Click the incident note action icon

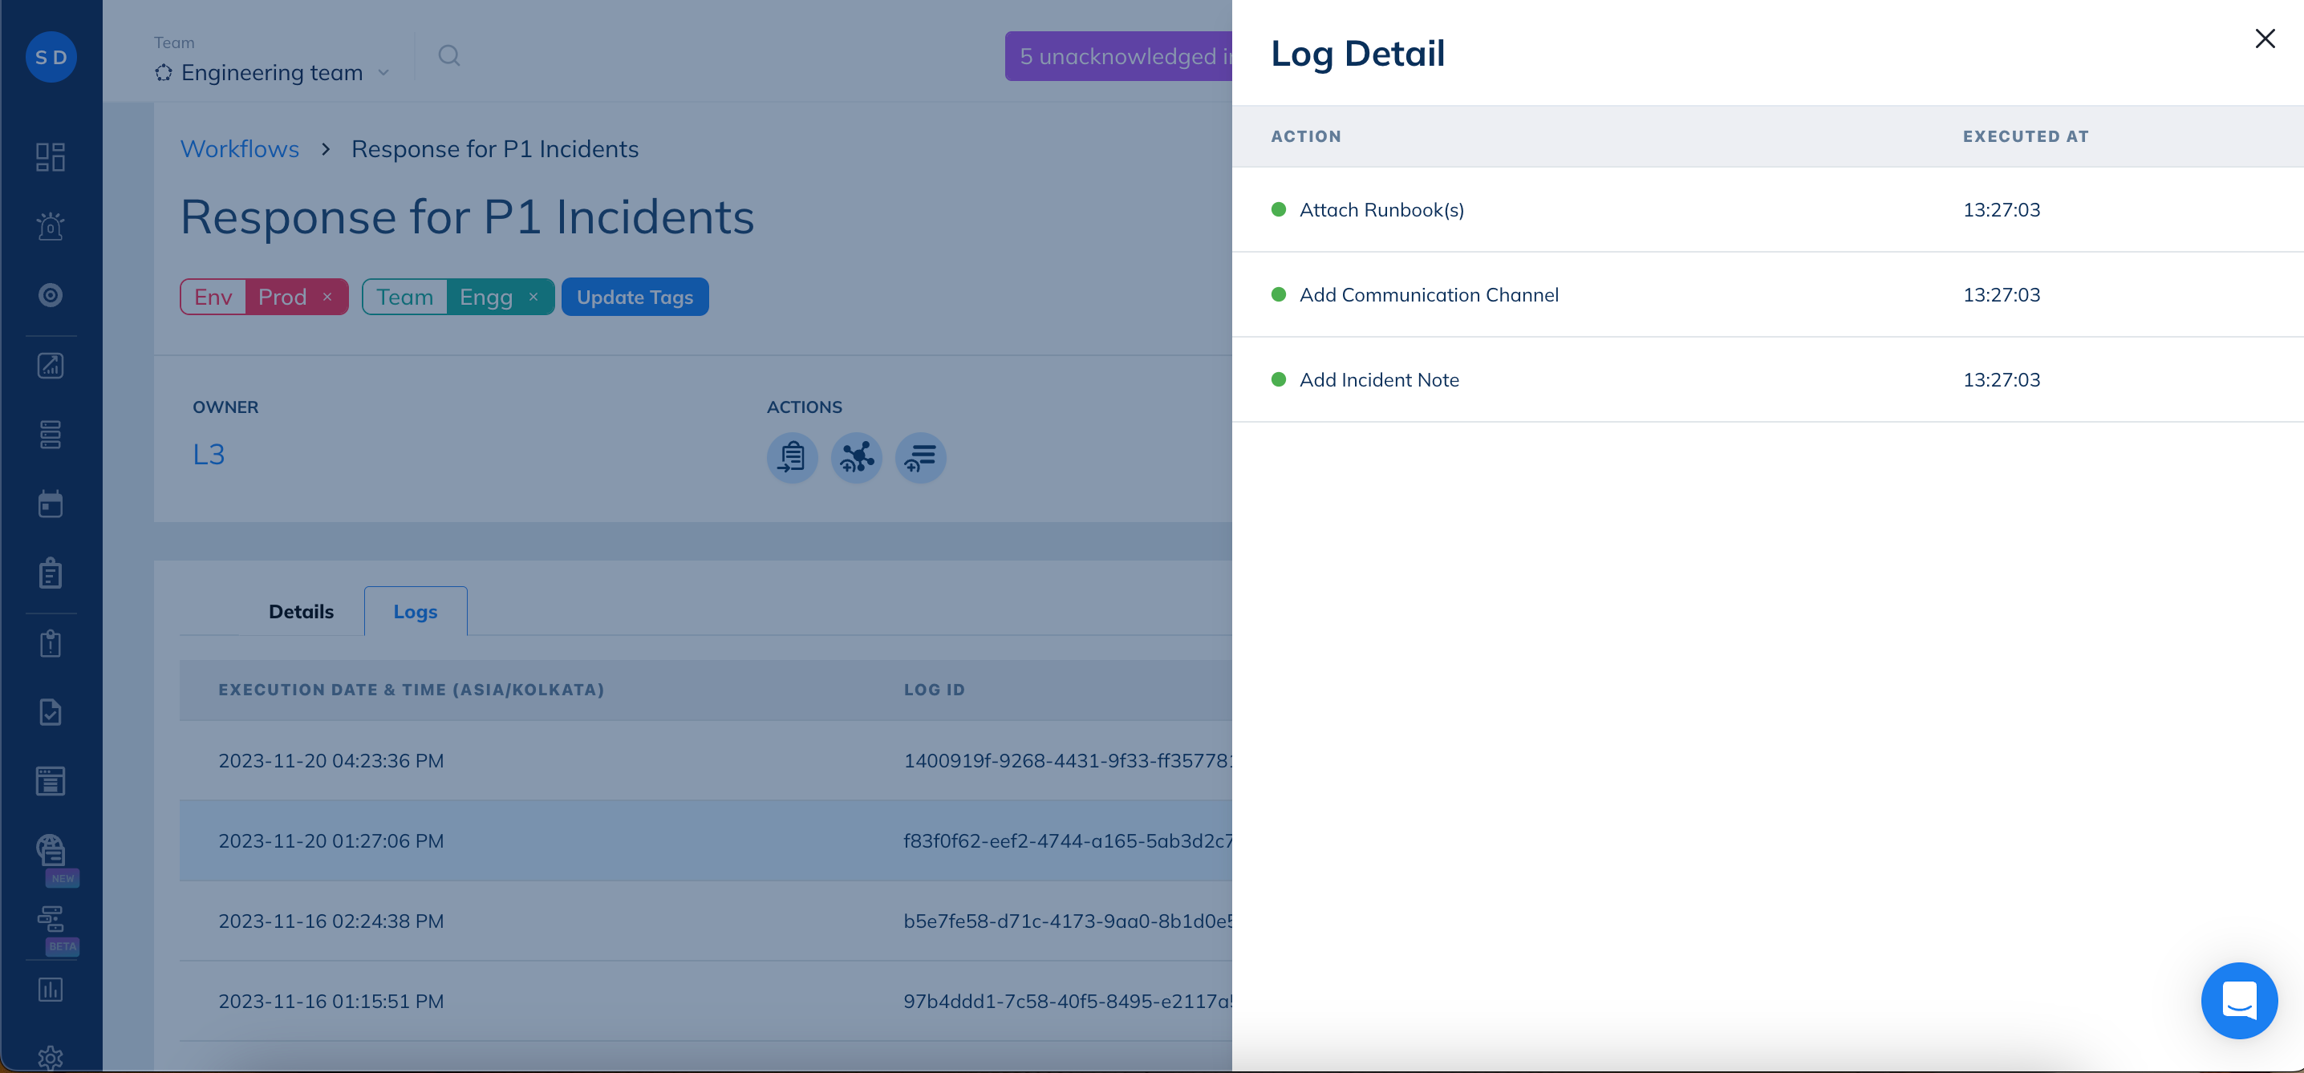click(x=920, y=457)
